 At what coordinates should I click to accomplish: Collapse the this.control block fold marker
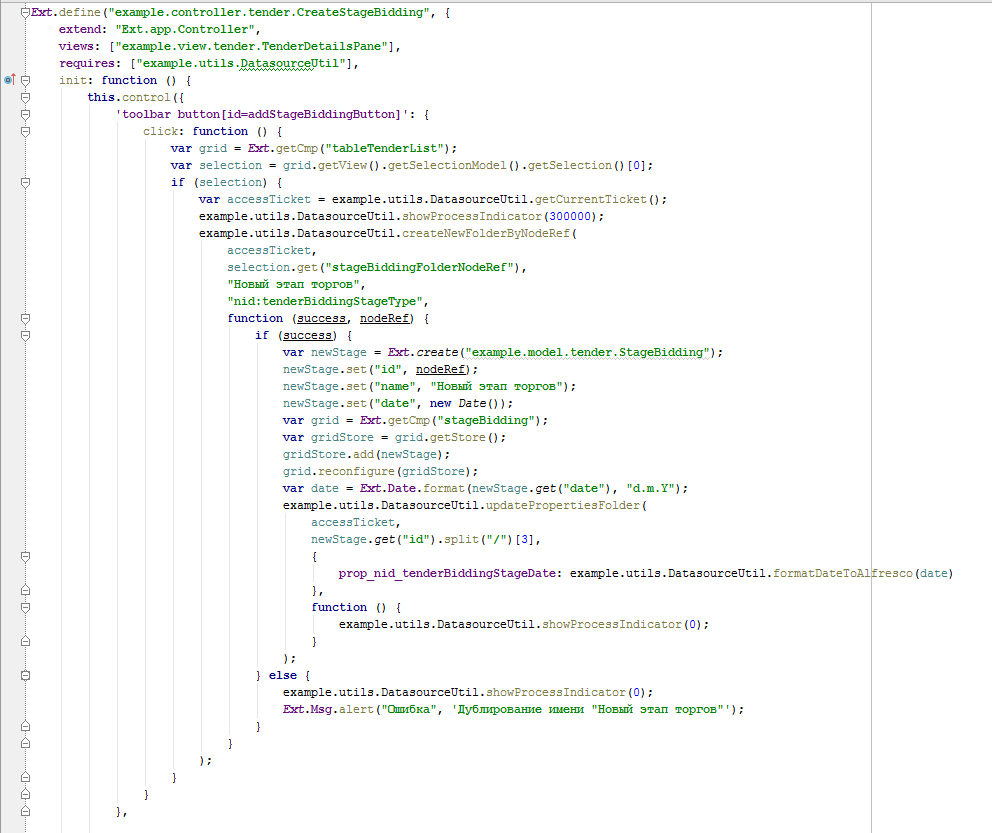point(25,97)
